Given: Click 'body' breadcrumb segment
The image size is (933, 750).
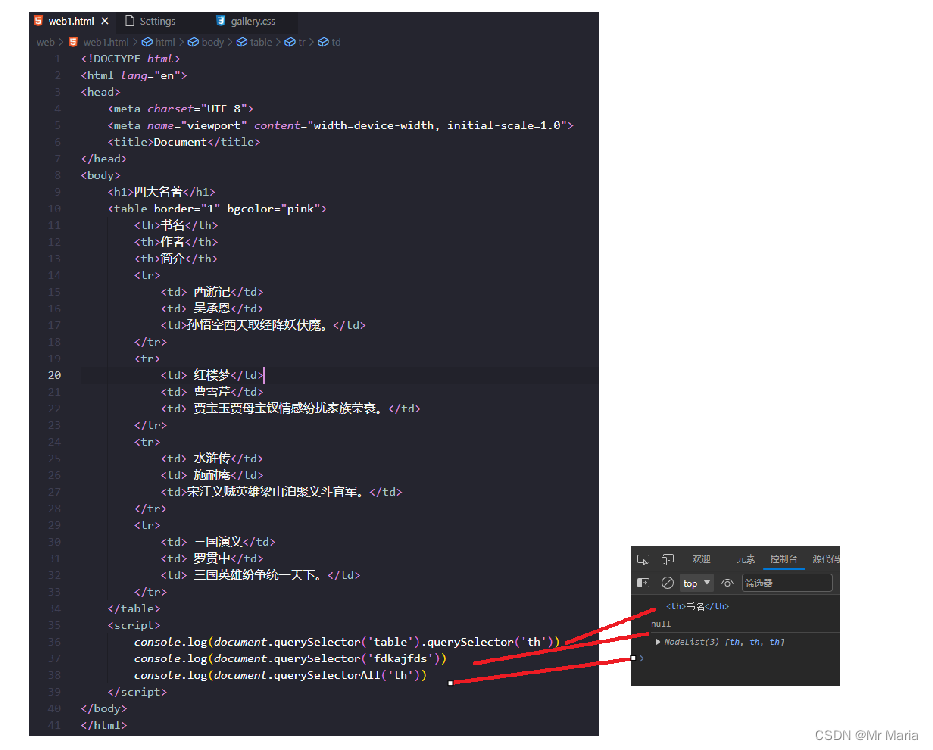Looking at the screenshot, I should [212, 42].
